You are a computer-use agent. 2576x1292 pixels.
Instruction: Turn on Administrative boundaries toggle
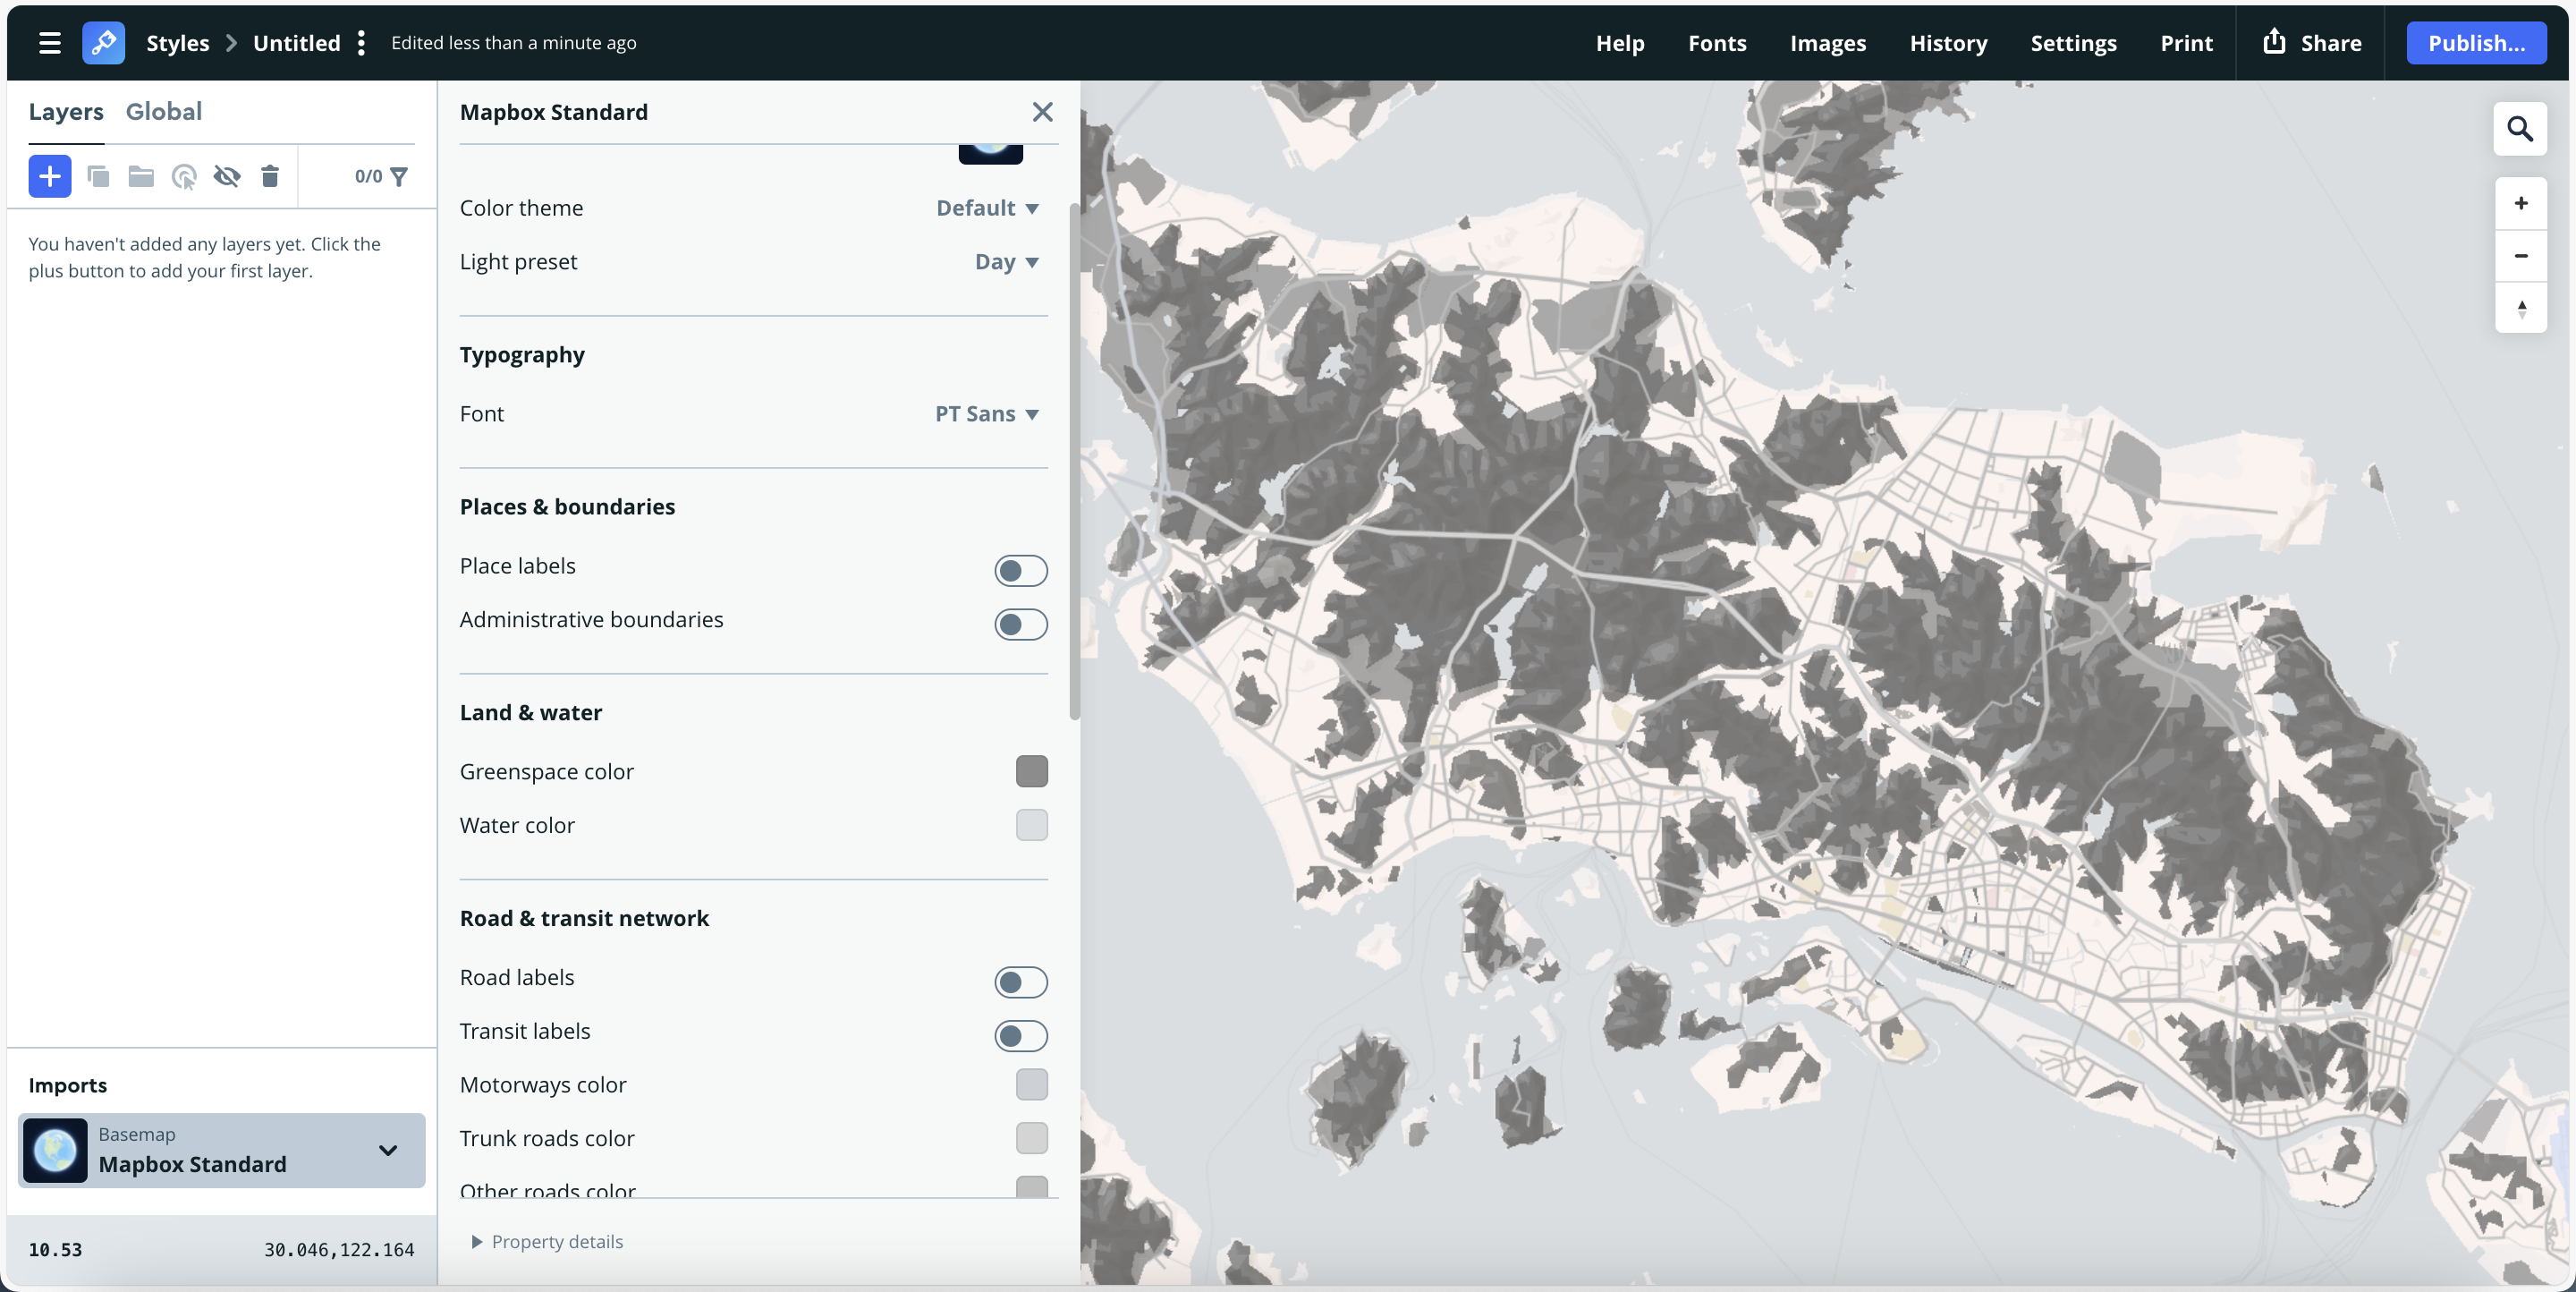1020,624
